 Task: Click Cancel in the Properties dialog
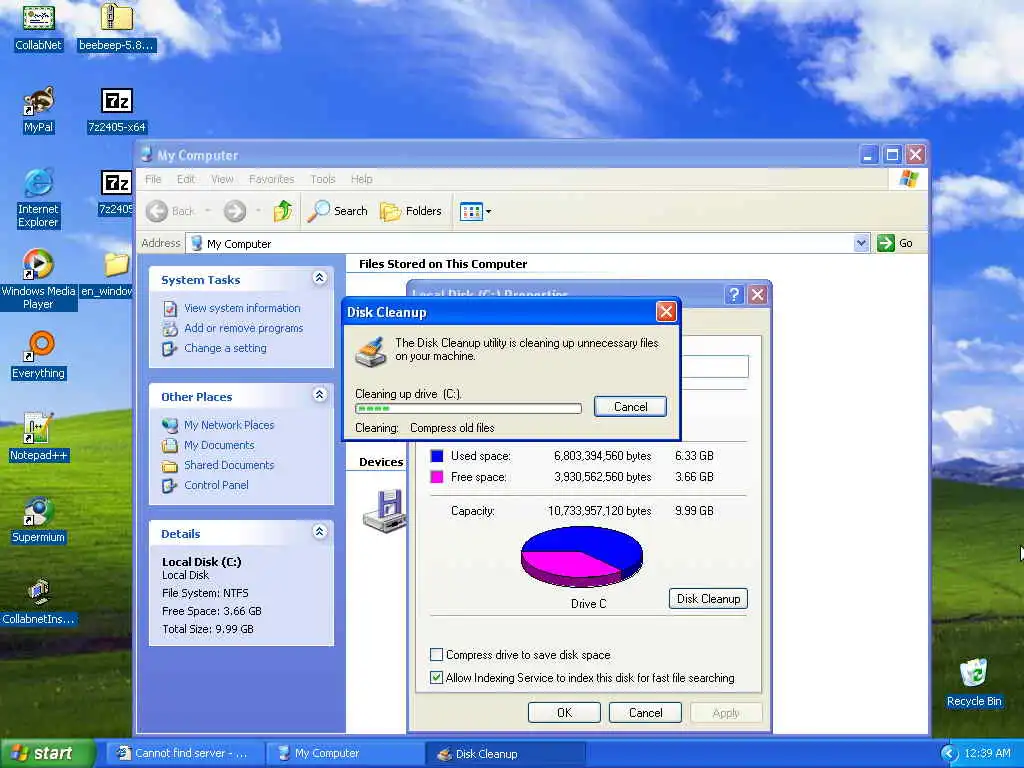(x=645, y=712)
